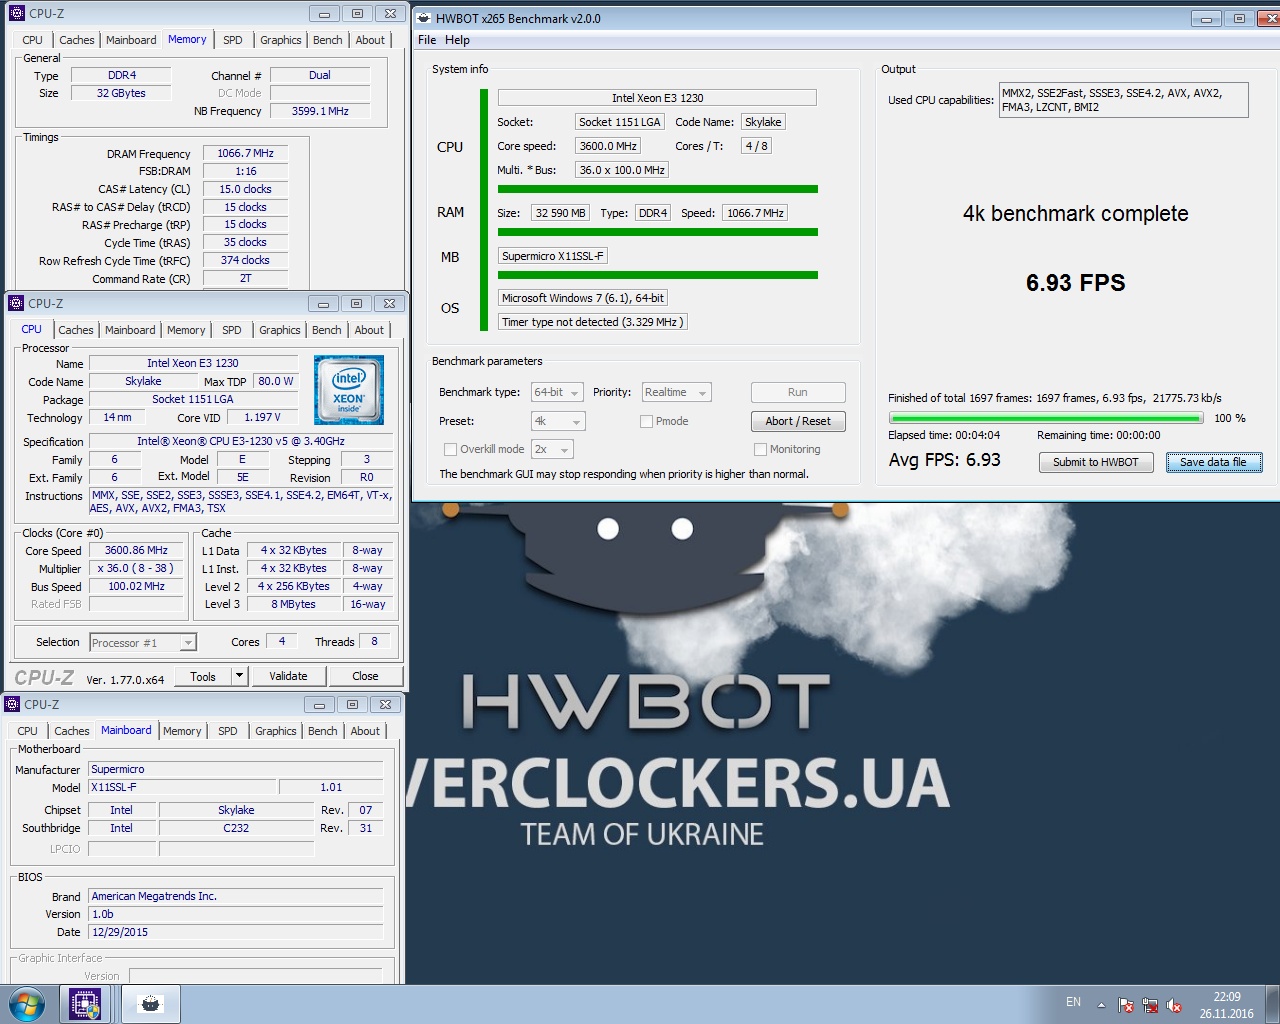Click the Windows Start orb
The height and width of the screenshot is (1024, 1280).
pos(26,1004)
